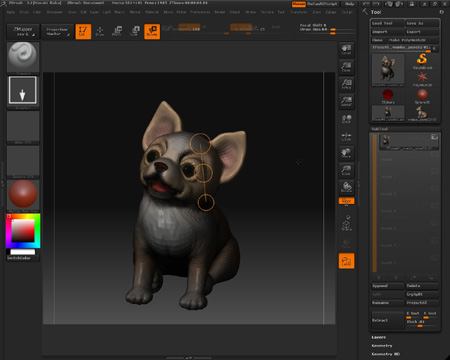Select the dog current tool thumbnail
Viewport: 450px width, 360px height.
[388, 69]
